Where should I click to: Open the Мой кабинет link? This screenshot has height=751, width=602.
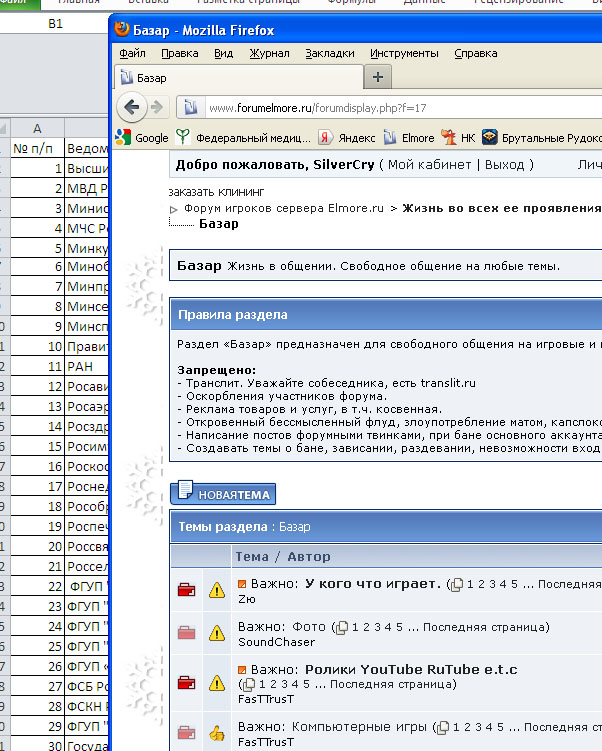point(429,165)
